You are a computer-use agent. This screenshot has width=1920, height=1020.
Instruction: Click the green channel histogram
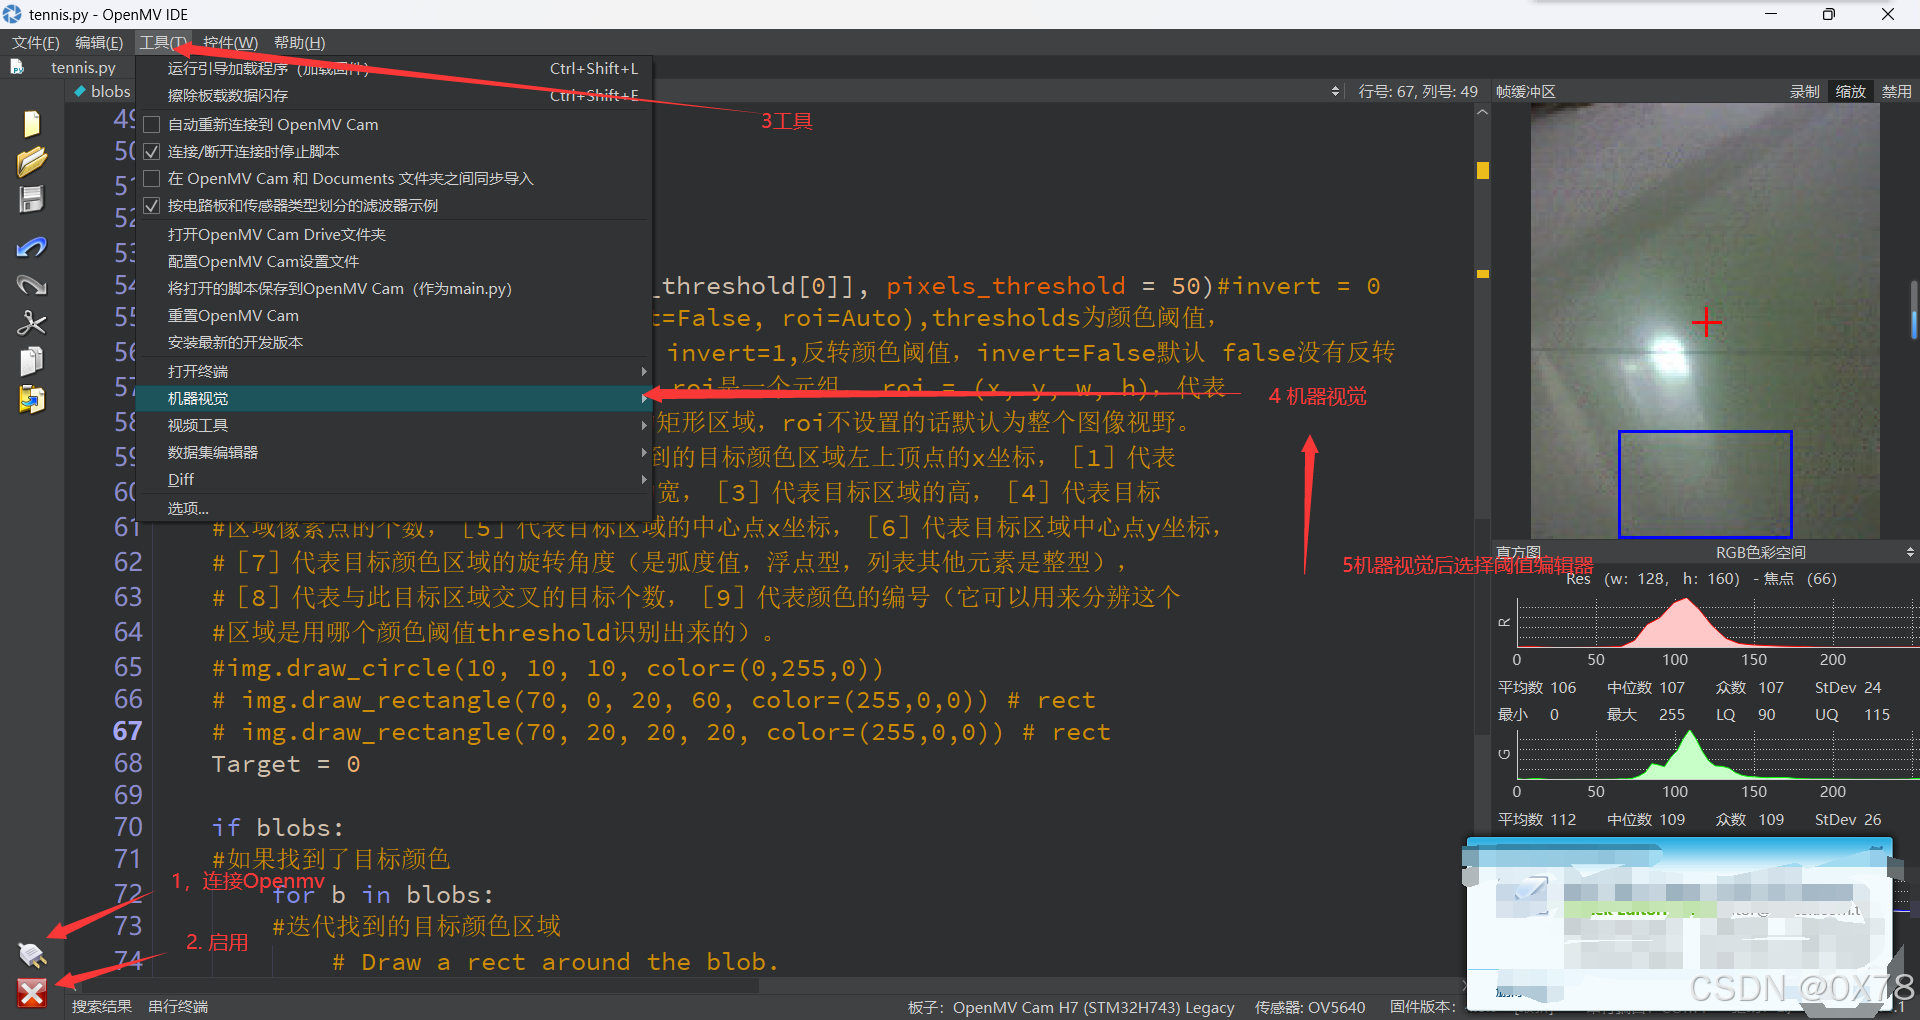coord(1717,754)
